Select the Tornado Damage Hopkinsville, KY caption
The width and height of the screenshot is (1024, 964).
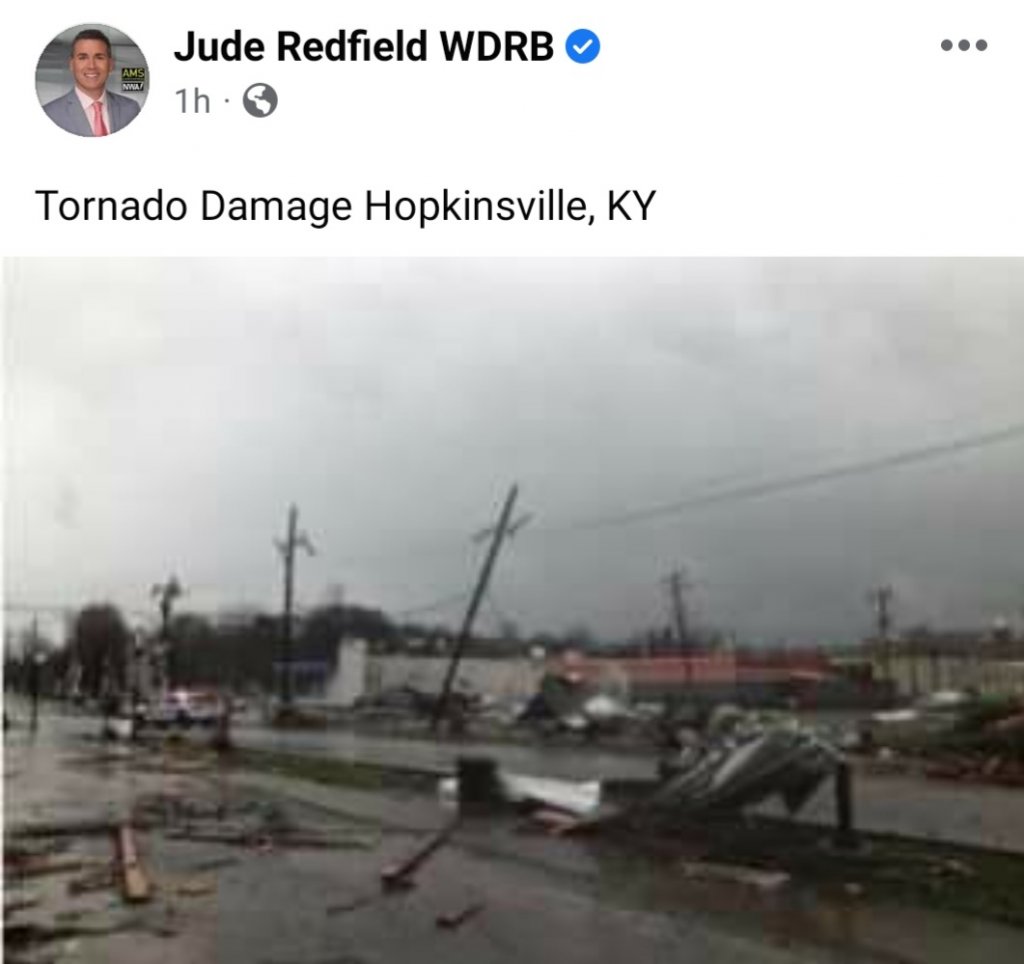point(345,206)
